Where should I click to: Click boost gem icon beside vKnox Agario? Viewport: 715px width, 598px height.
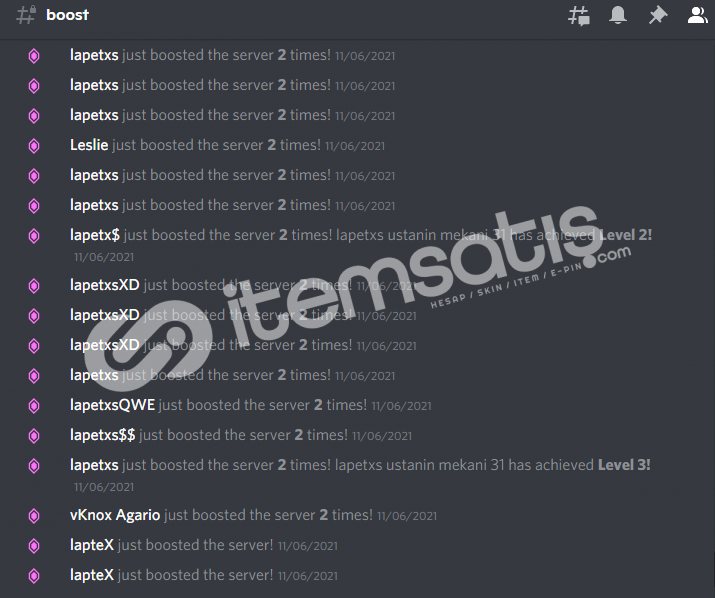(34, 516)
